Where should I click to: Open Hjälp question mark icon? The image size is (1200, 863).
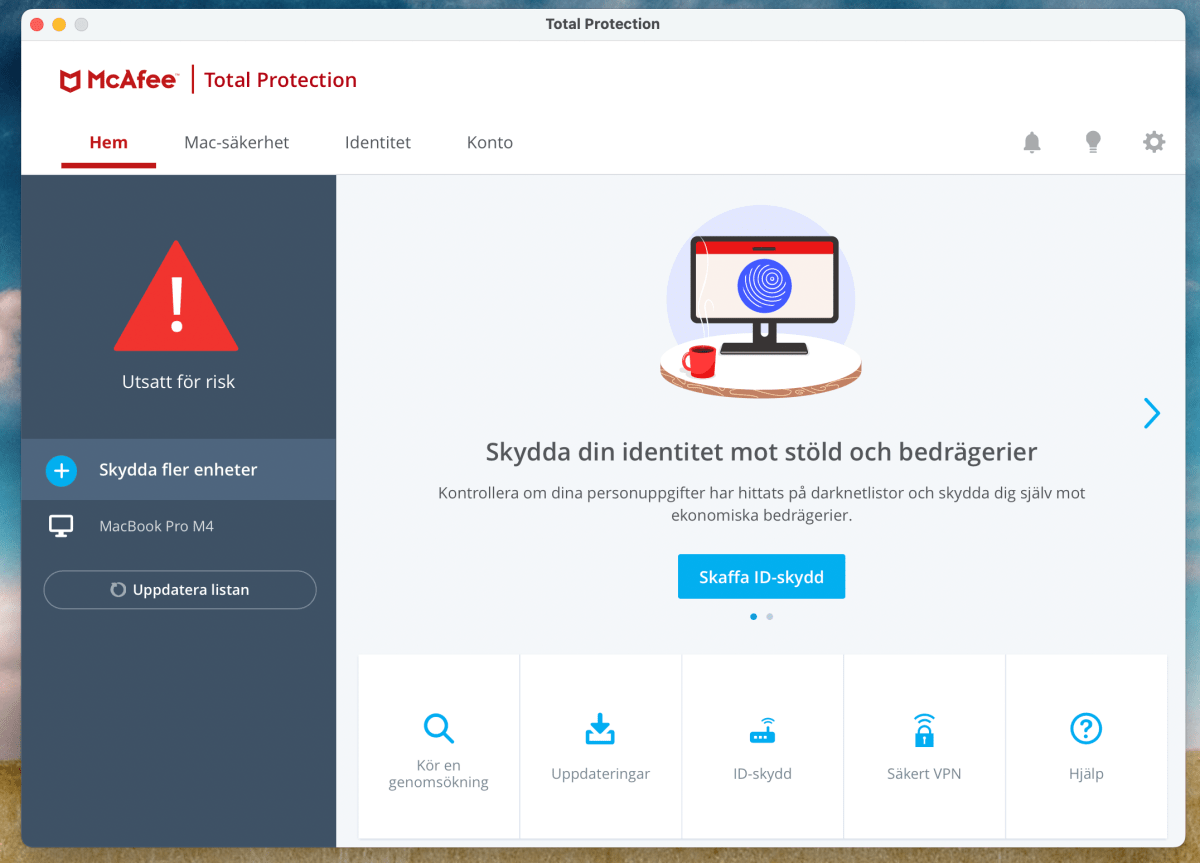[1085, 728]
